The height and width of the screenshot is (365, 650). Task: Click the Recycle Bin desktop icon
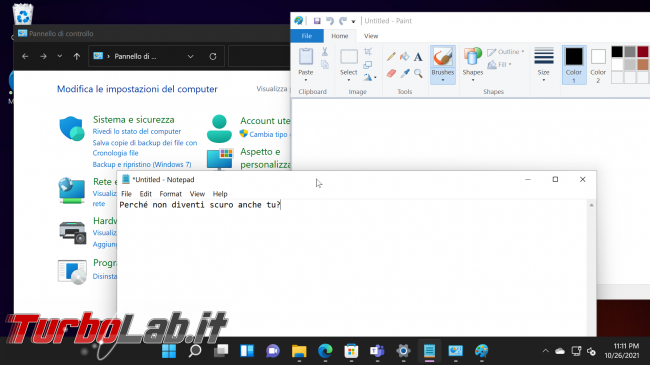[x=23, y=14]
